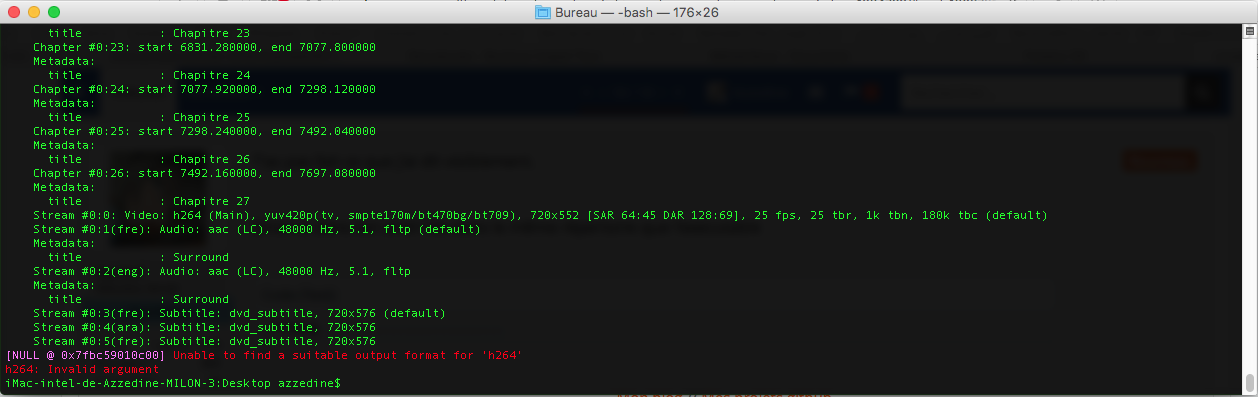Maximize the terminal with the green button
The height and width of the screenshot is (397, 1258).
pos(54,12)
